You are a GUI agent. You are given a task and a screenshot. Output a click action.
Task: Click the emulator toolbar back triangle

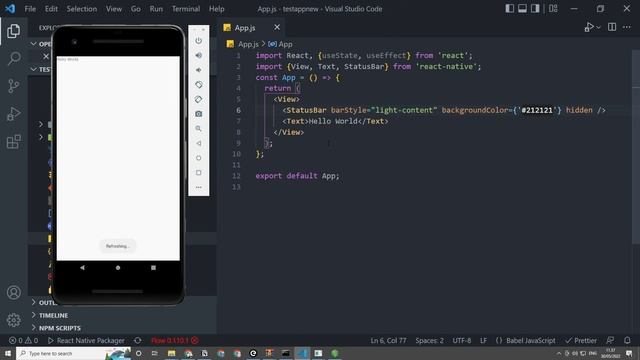[198, 143]
